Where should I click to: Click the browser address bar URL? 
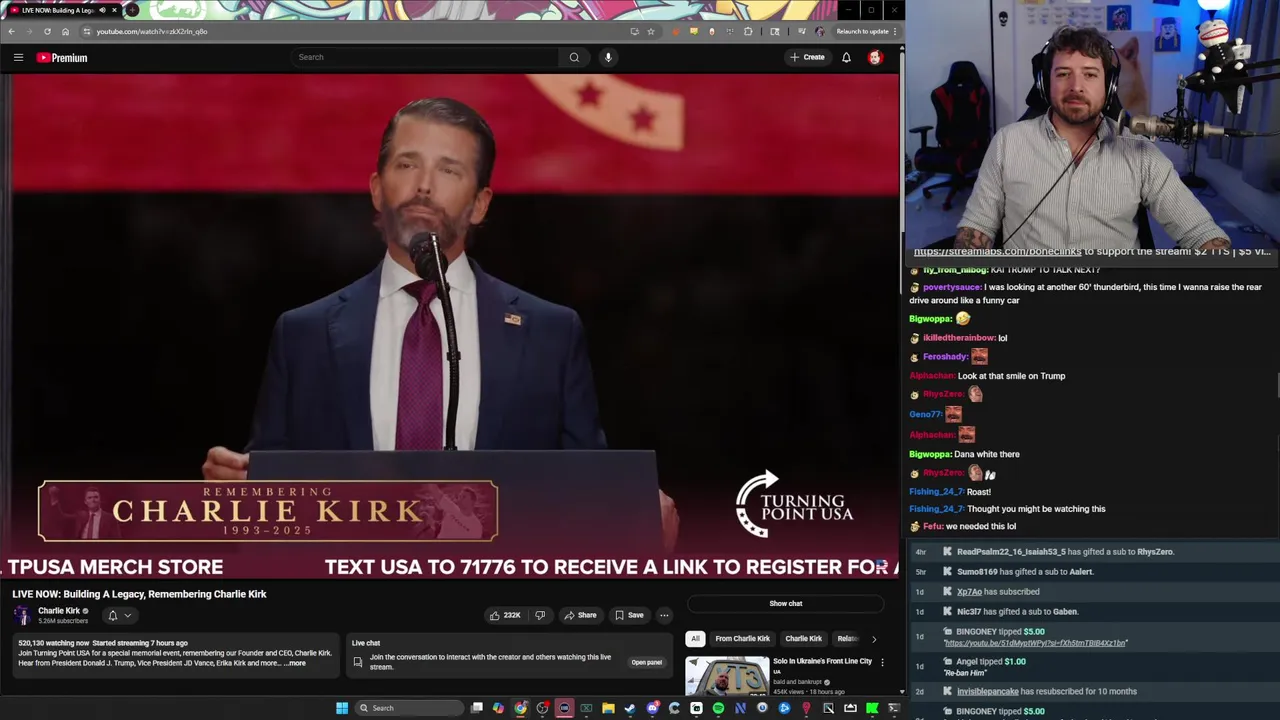click(x=152, y=31)
